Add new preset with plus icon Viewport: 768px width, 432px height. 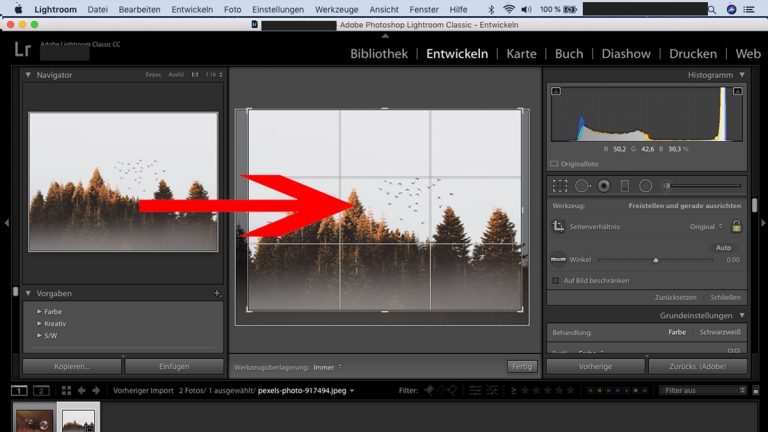(216, 293)
